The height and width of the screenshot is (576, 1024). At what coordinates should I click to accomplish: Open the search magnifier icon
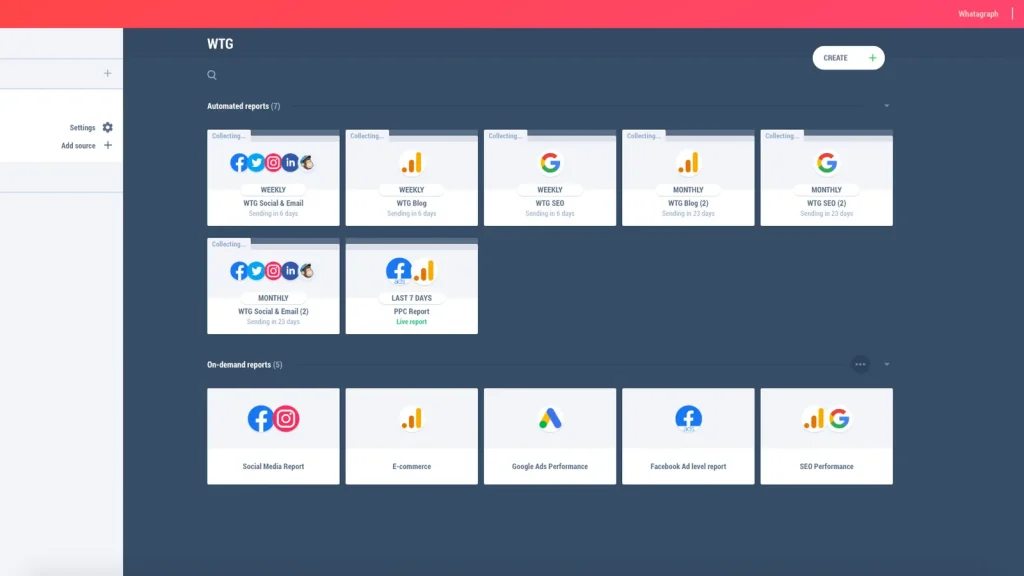[212, 75]
